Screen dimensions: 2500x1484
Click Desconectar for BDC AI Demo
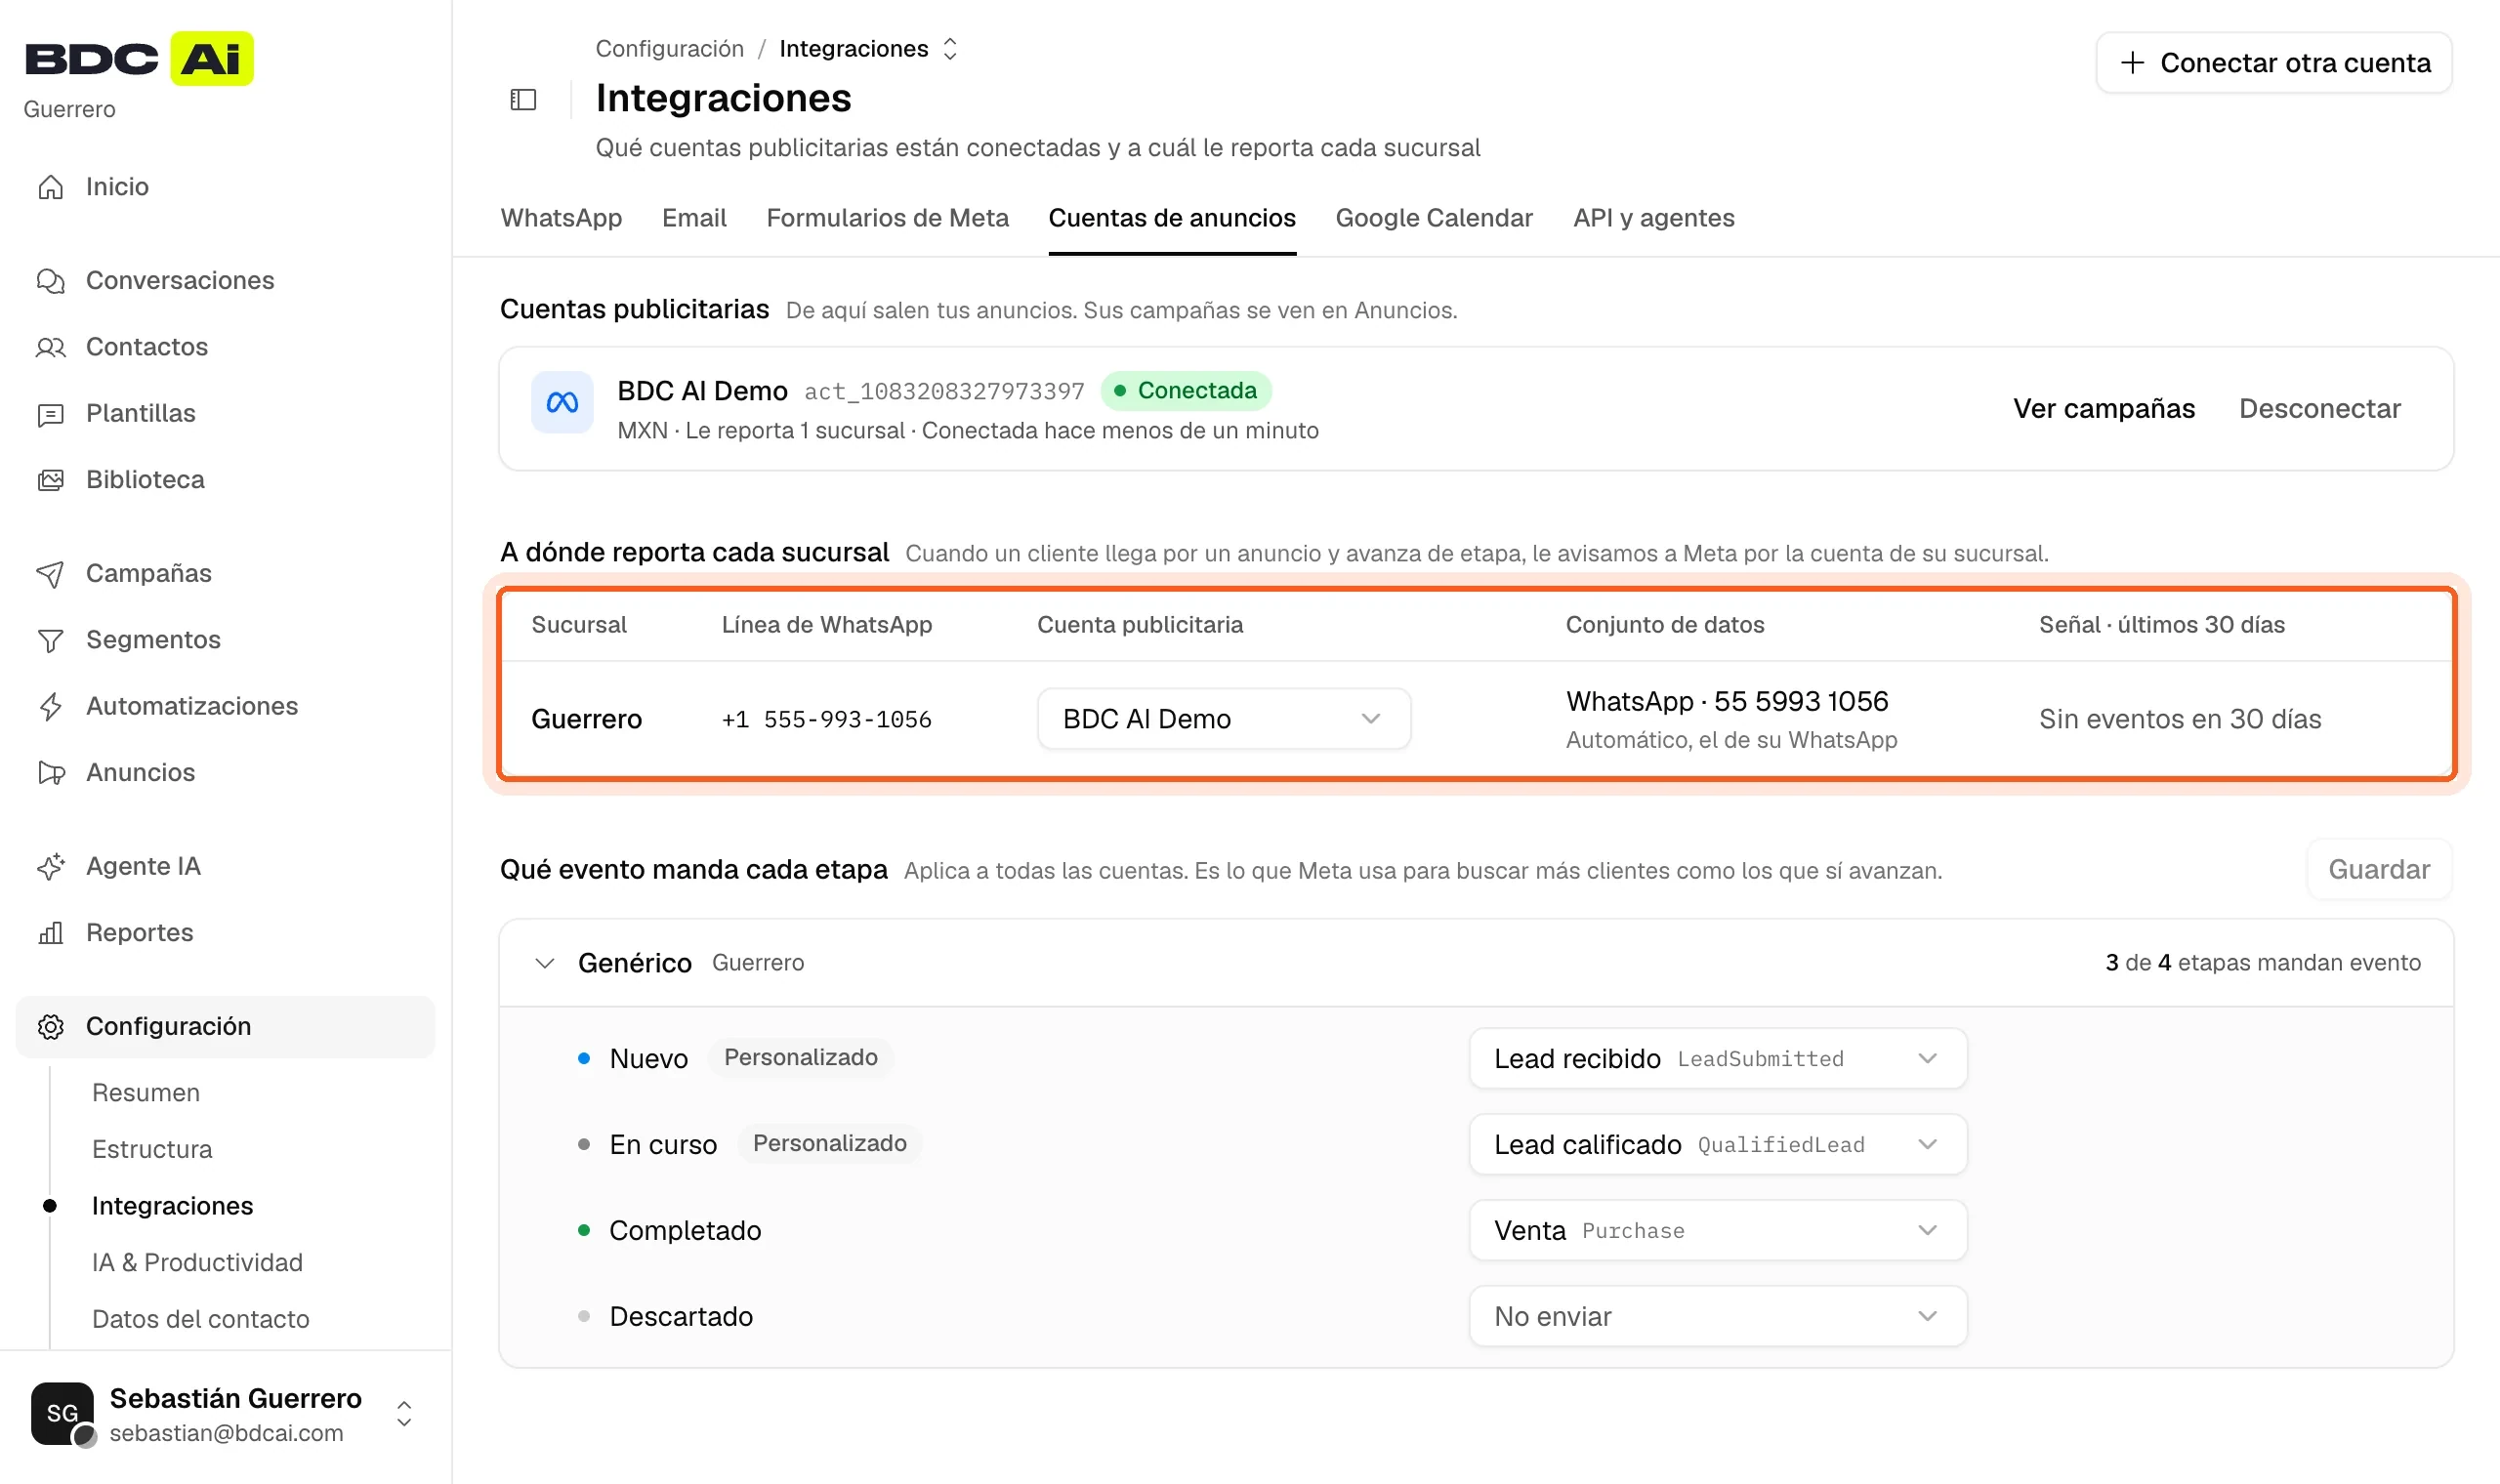click(x=2319, y=409)
